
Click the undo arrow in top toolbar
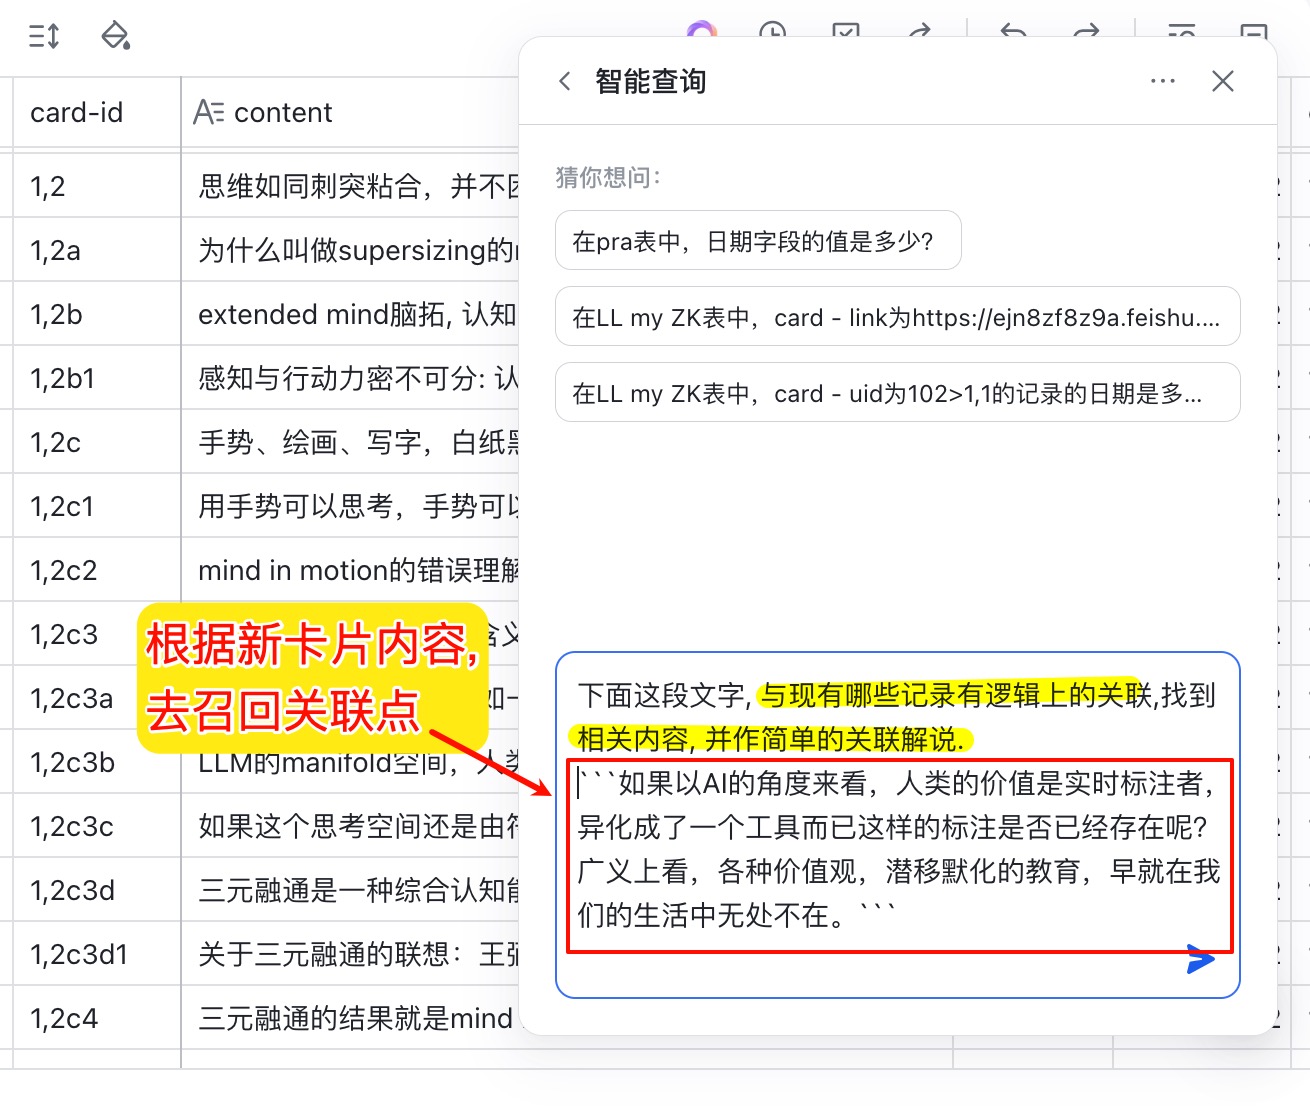click(x=1013, y=32)
